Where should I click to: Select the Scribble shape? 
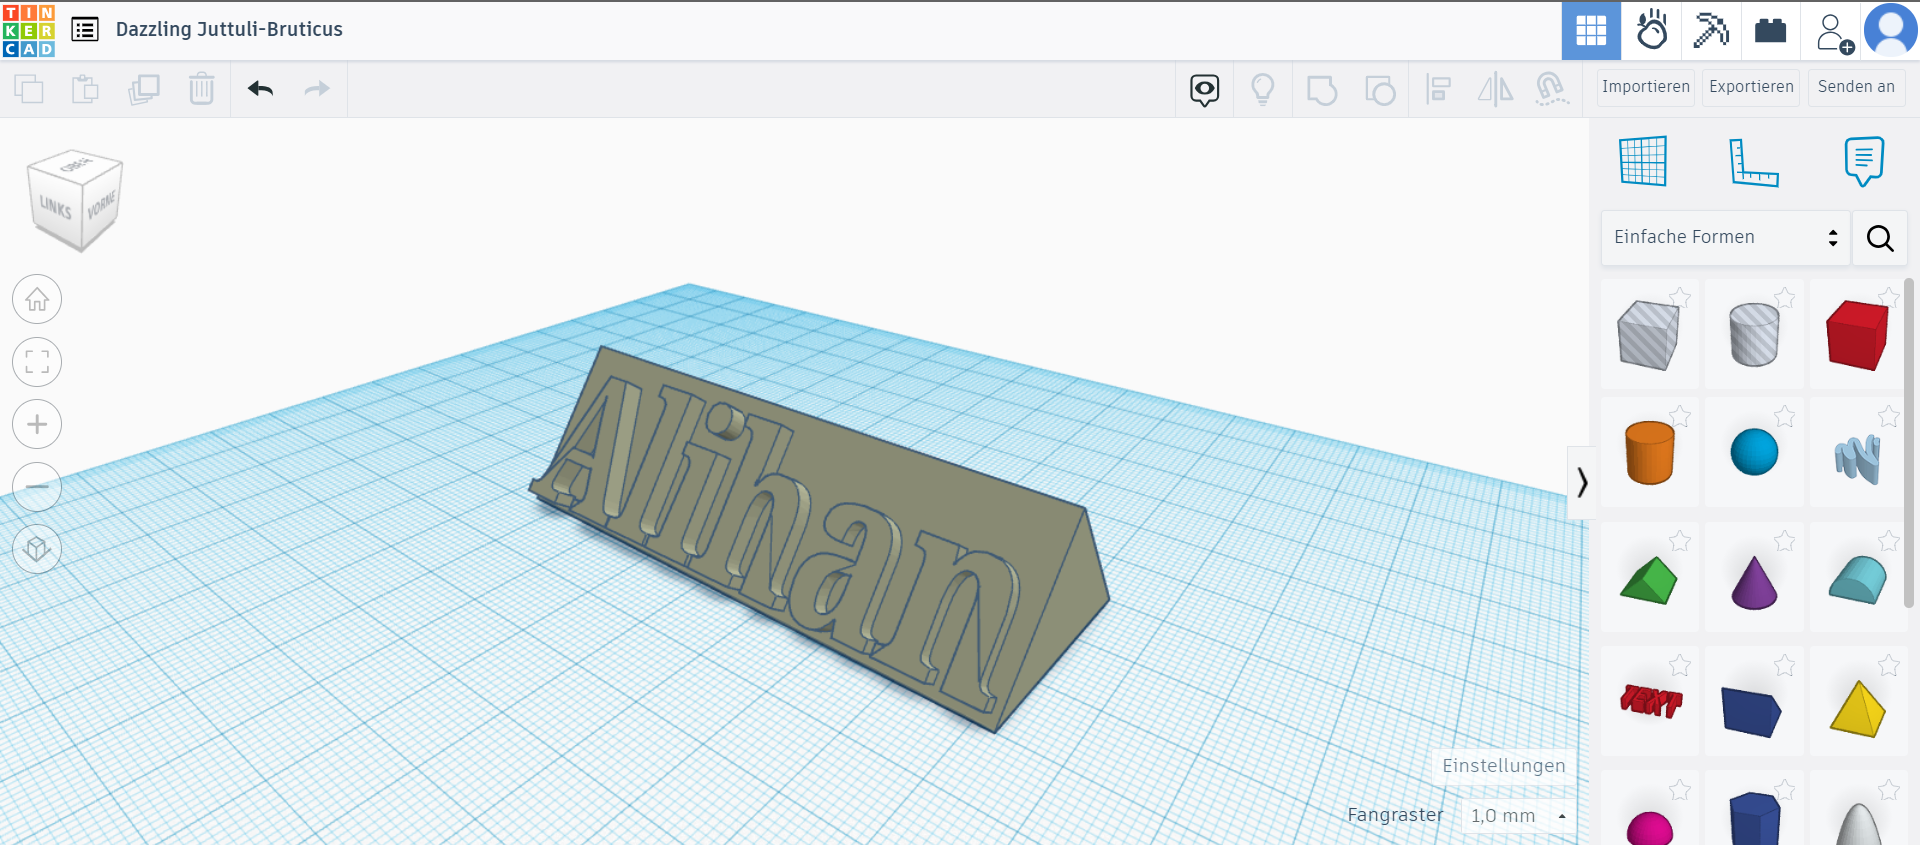click(1857, 459)
